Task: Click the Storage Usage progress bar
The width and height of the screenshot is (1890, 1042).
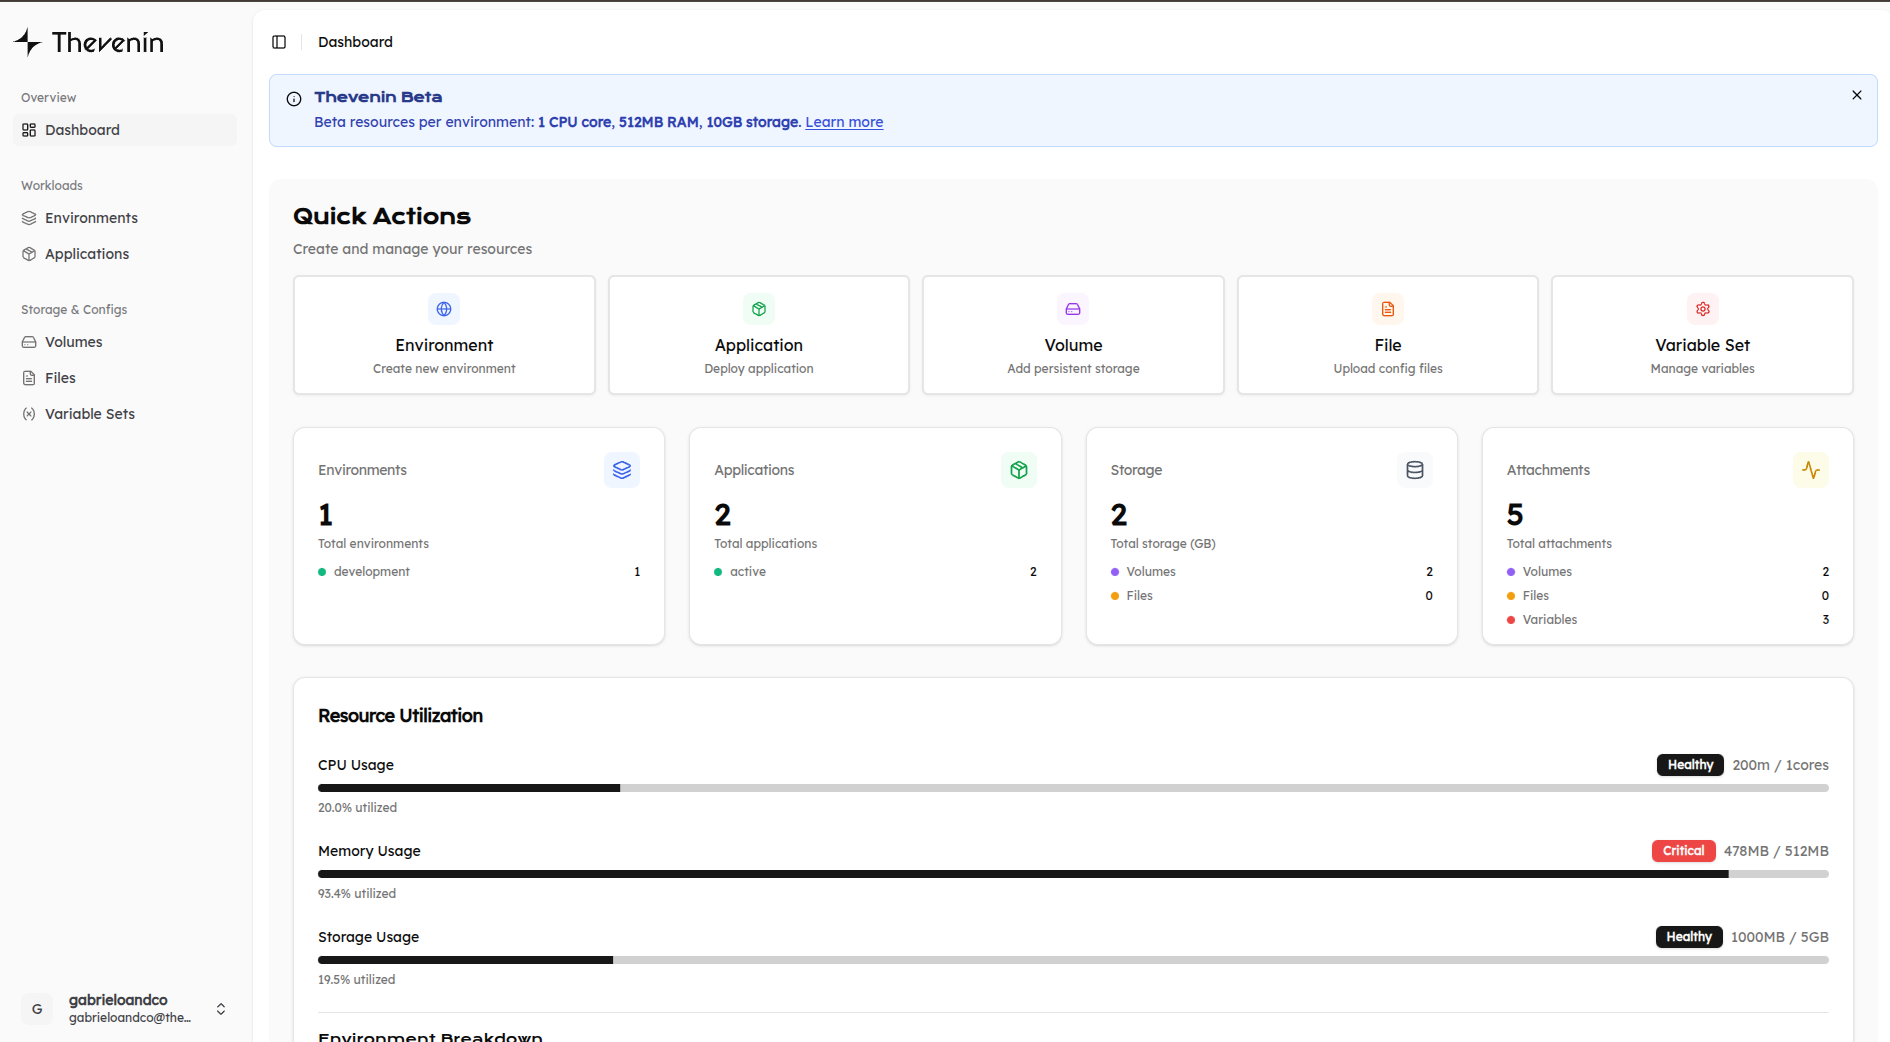Action: 1073,960
